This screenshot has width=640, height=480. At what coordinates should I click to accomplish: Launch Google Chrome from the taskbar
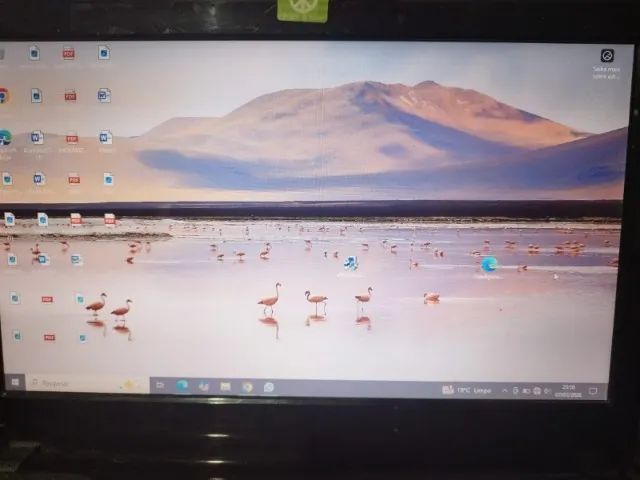click(x=247, y=387)
